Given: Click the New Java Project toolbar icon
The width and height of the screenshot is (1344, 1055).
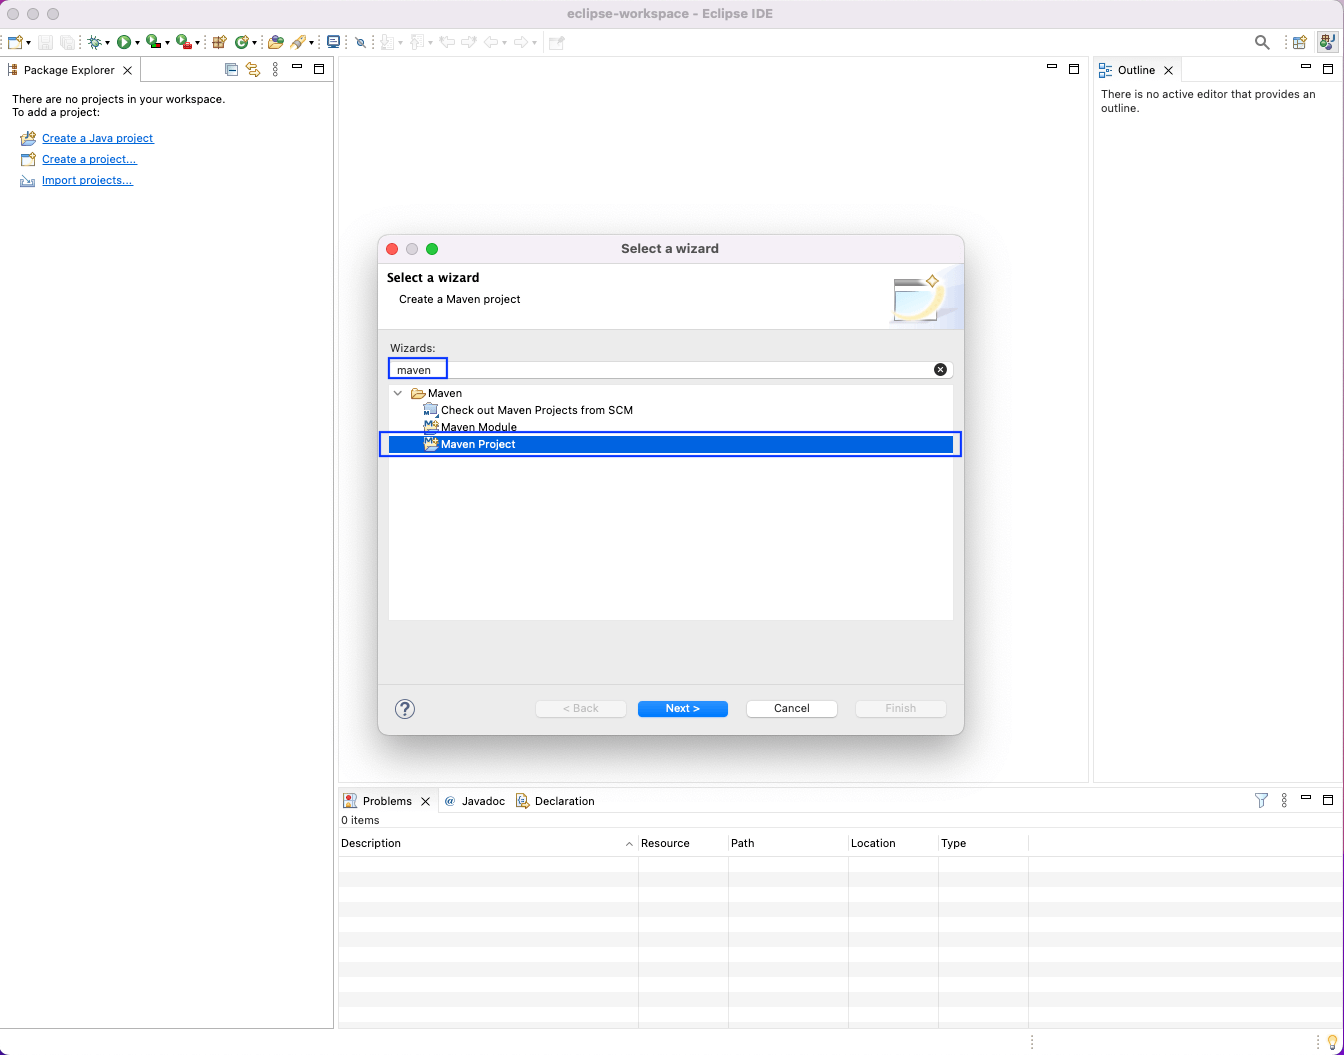Looking at the screenshot, I should [219, 42].
